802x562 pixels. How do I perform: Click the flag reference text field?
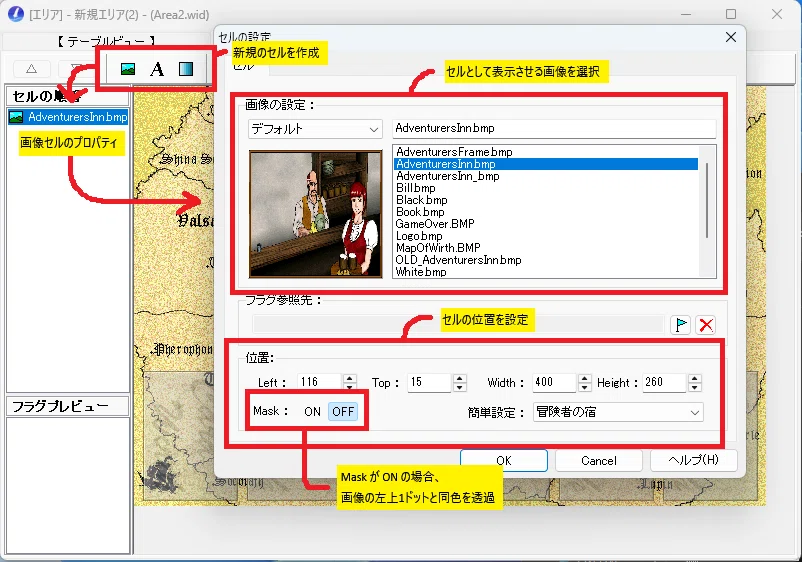point(458,325)
